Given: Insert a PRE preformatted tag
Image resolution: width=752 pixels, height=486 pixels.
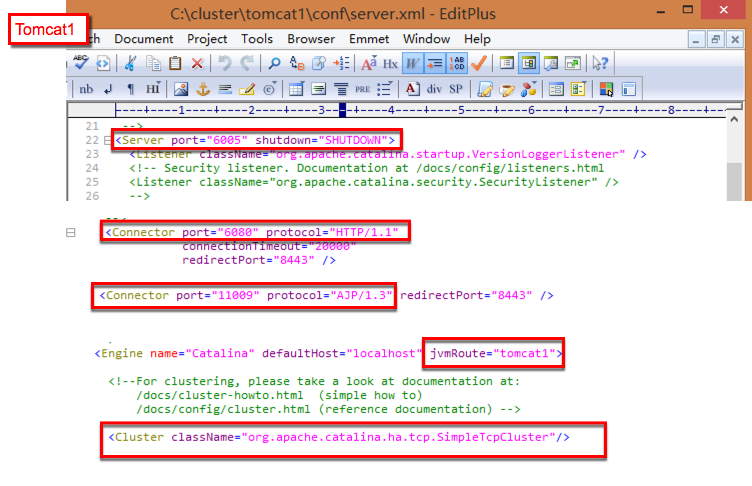Looking at the screenshot, I should [x=363, y=89].
